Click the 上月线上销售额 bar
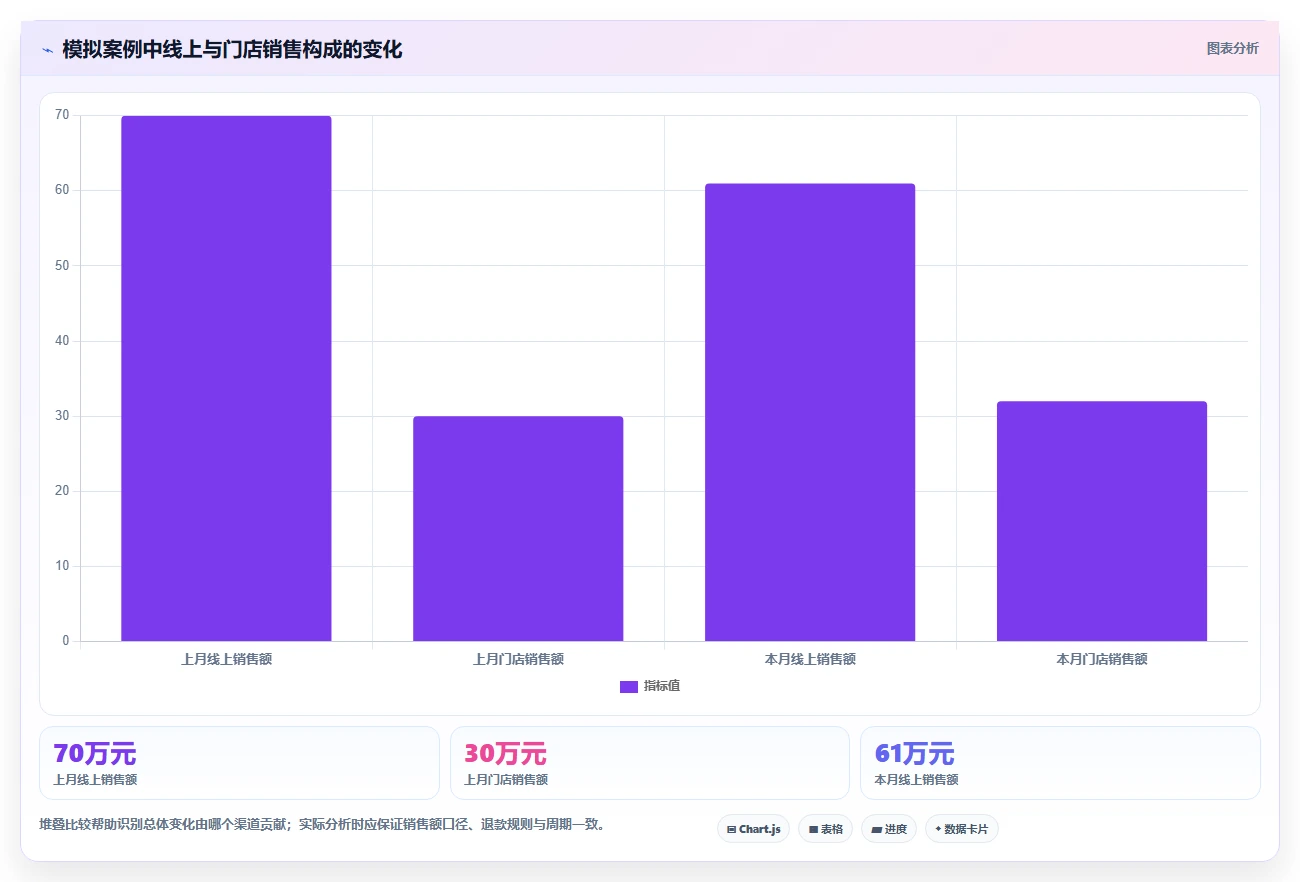Screen dimensions: 1300x882 click(x=226, y=378)
